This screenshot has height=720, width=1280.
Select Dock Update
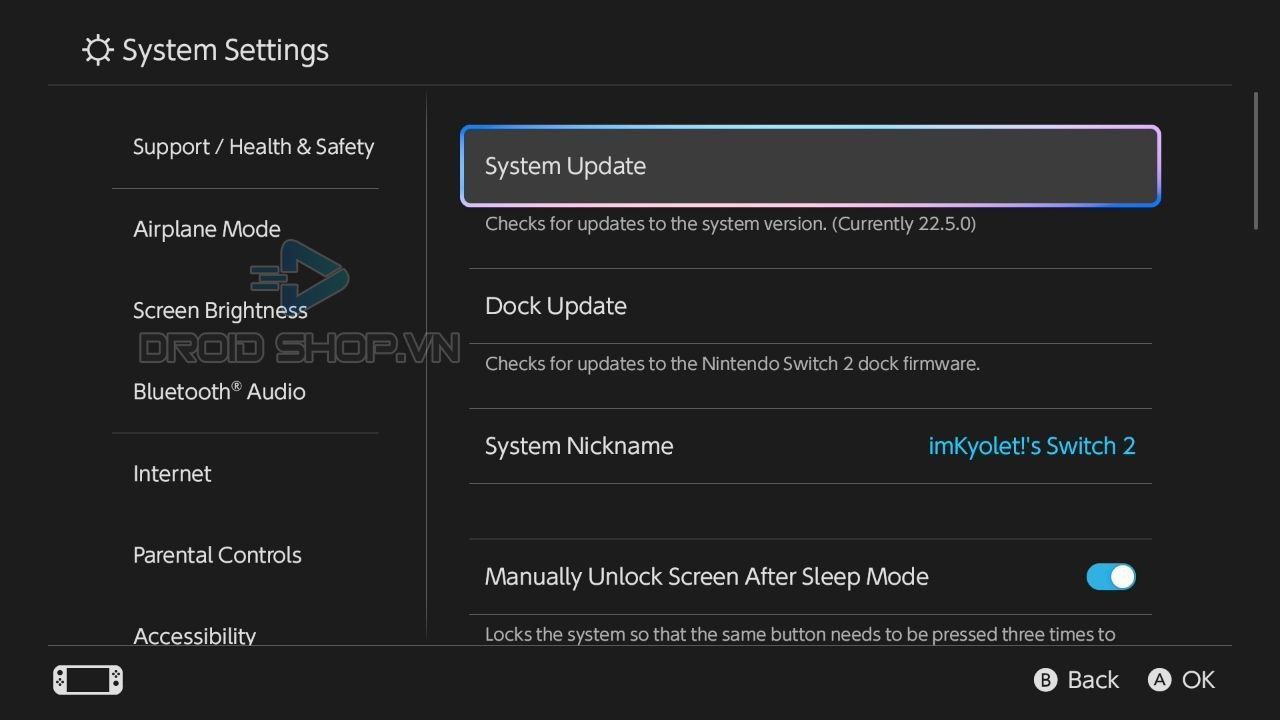[x=810, y=306]
